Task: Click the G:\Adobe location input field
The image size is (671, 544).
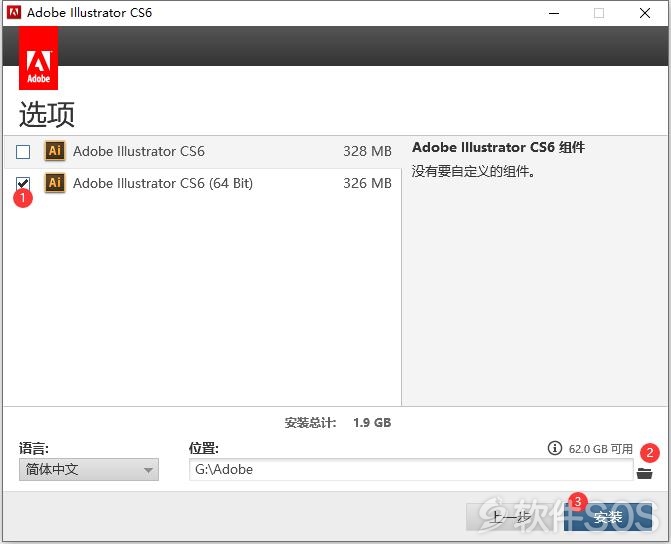Action: coord(411,470)
